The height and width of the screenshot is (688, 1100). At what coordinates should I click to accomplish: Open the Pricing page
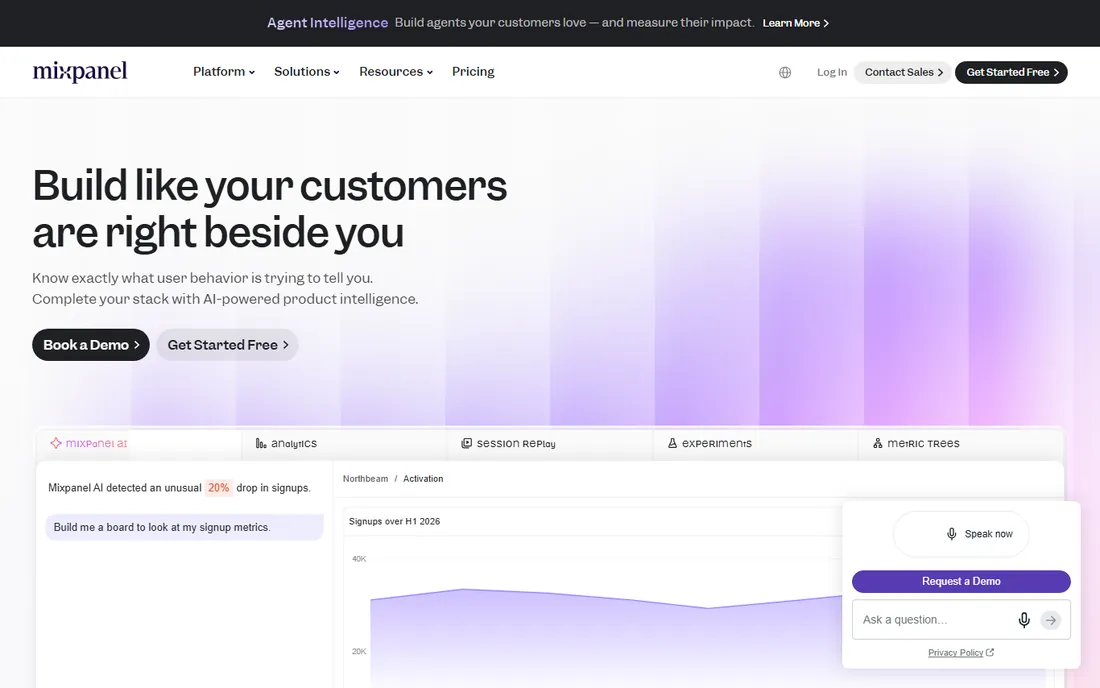tap(473, 72)
